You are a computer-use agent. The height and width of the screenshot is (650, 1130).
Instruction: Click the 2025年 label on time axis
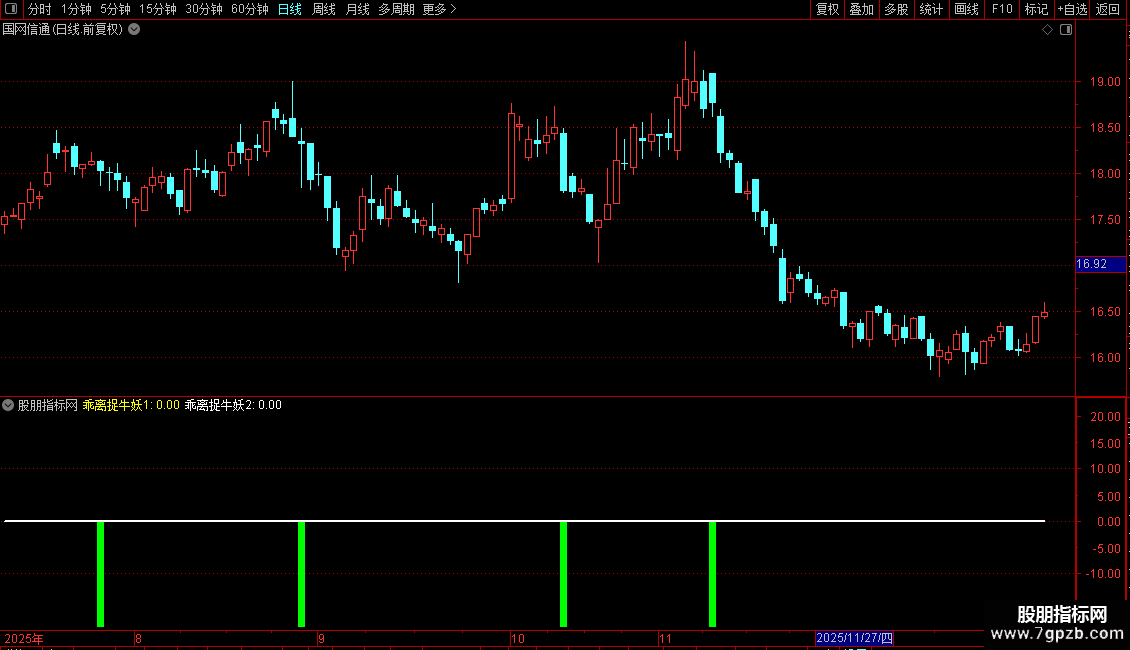[24, 638]
